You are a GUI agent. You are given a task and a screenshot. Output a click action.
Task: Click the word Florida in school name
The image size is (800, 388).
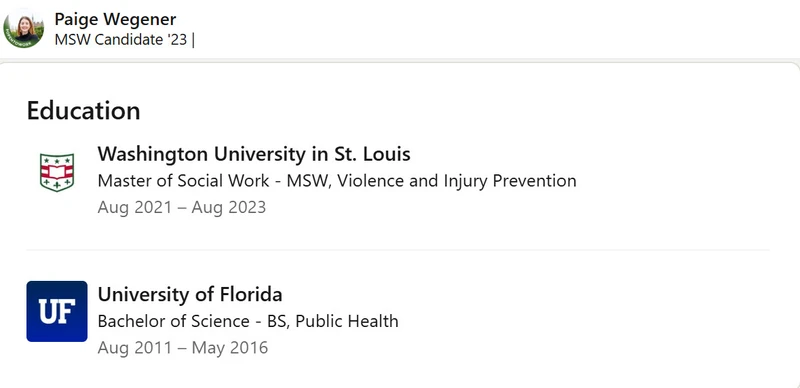(251, 295)
